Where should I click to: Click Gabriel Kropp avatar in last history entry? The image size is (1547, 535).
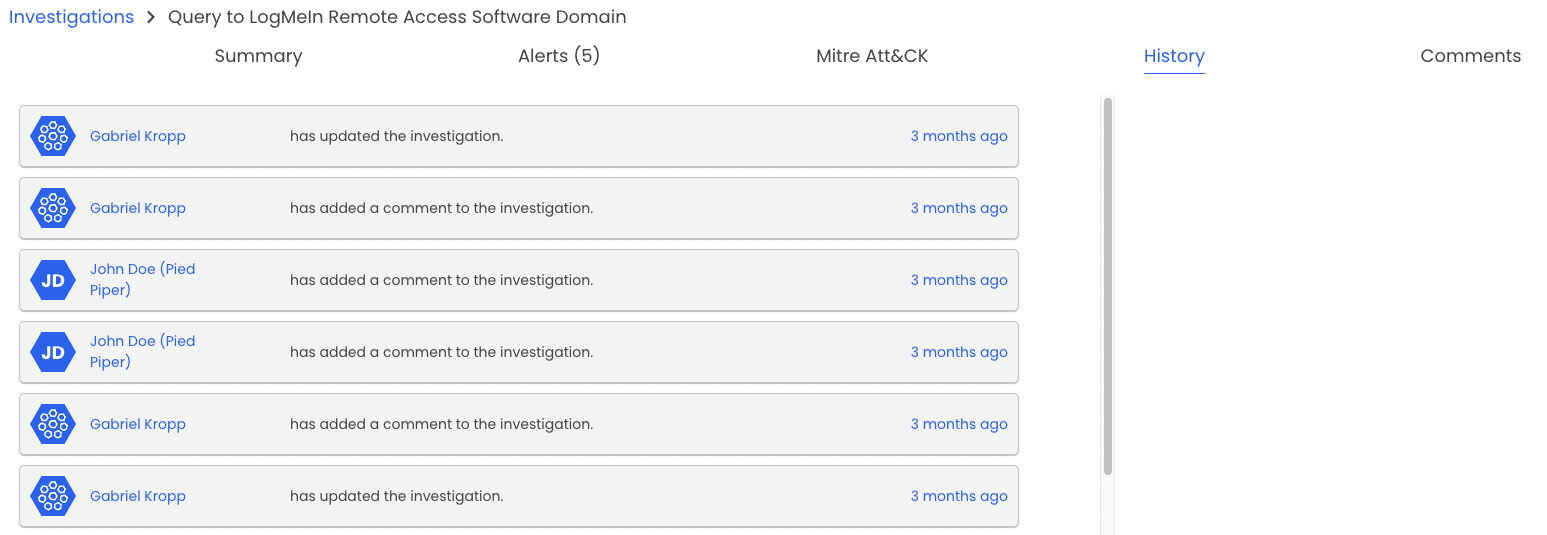pyautogui.click(x=53, y=496)
